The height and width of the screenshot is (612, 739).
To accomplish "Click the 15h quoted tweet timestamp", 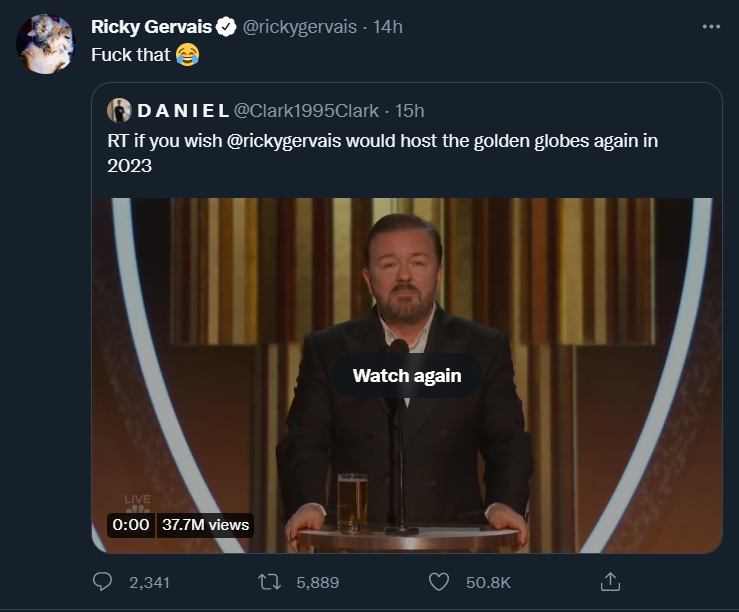I will coord(410,110).
